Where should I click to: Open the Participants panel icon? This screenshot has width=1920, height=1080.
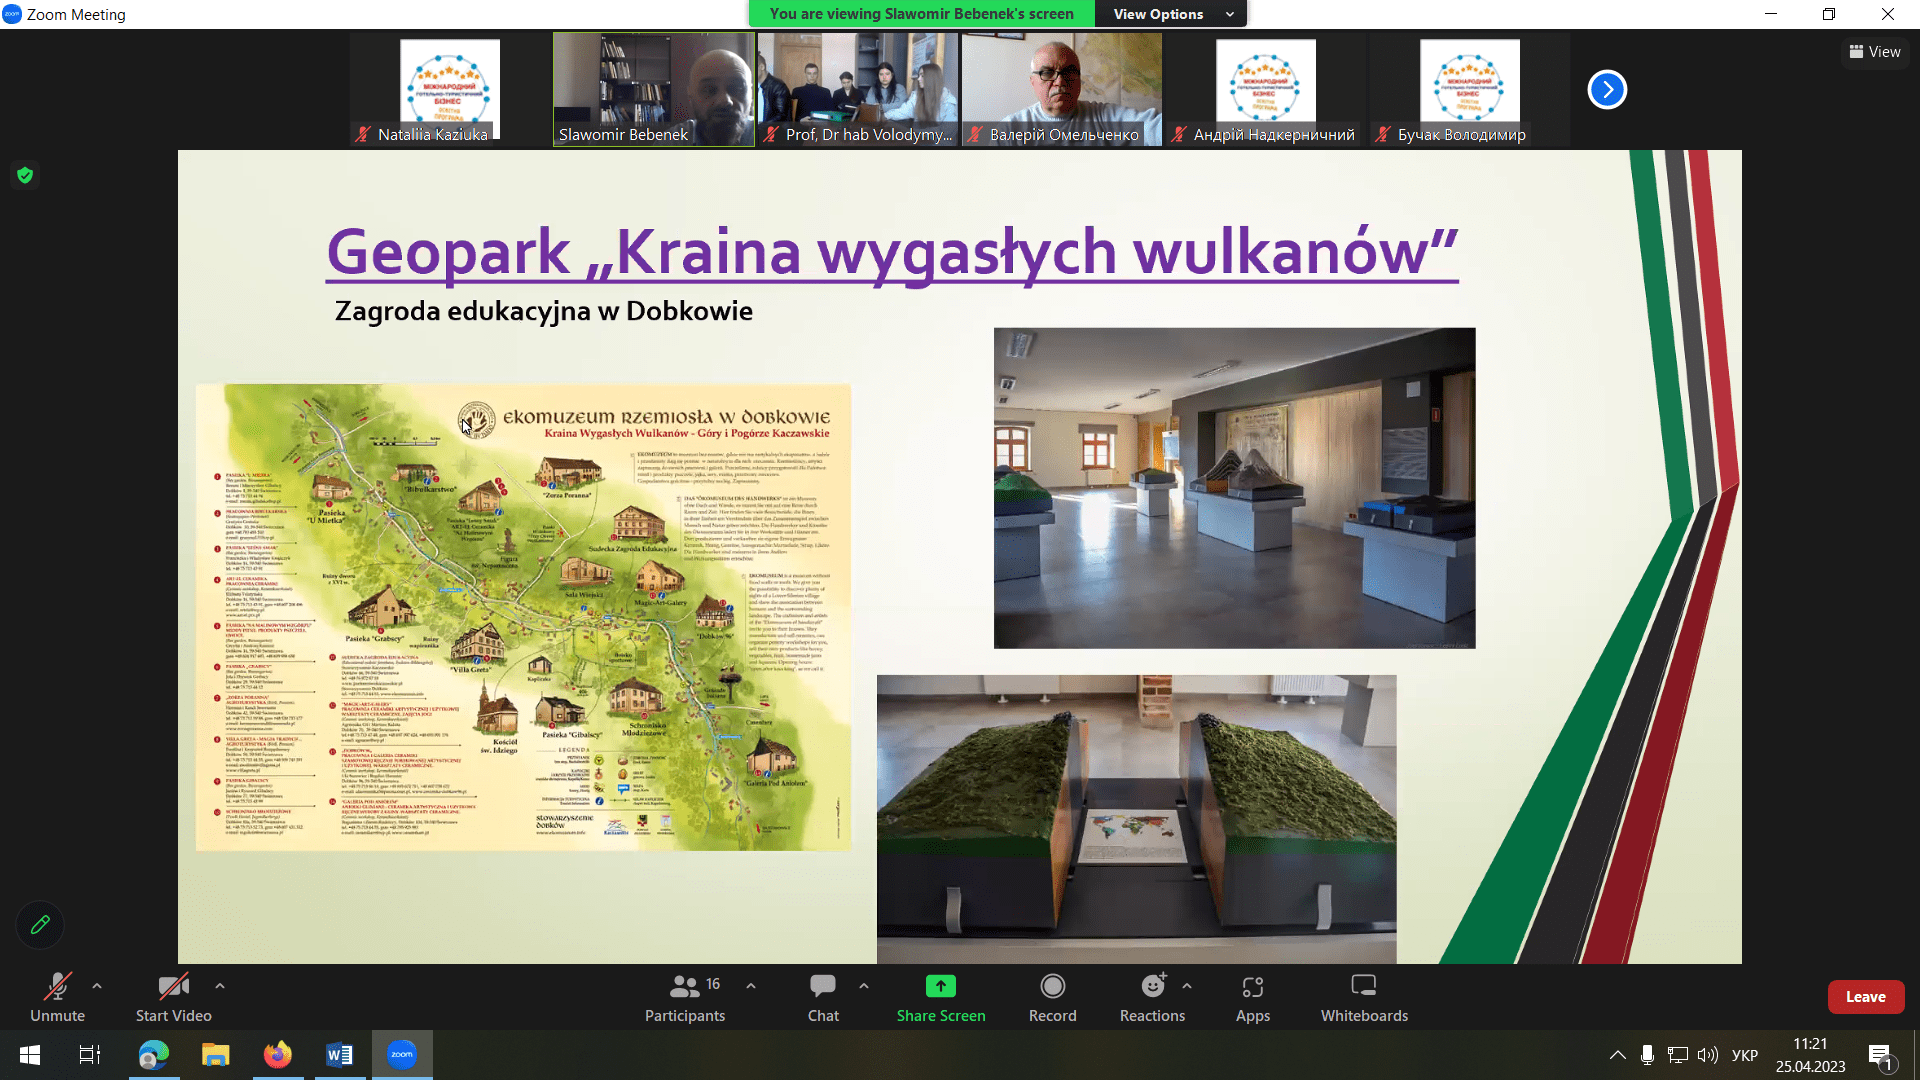point(685,987)
